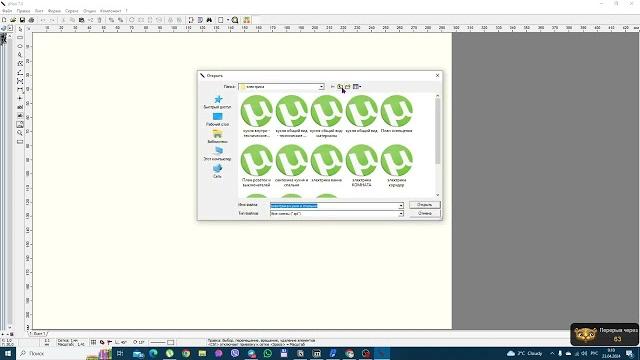Viewport: 640px width, 360px height.
Task: Go up one folder level in Open dialog
Action: click(x=340, y=87)
